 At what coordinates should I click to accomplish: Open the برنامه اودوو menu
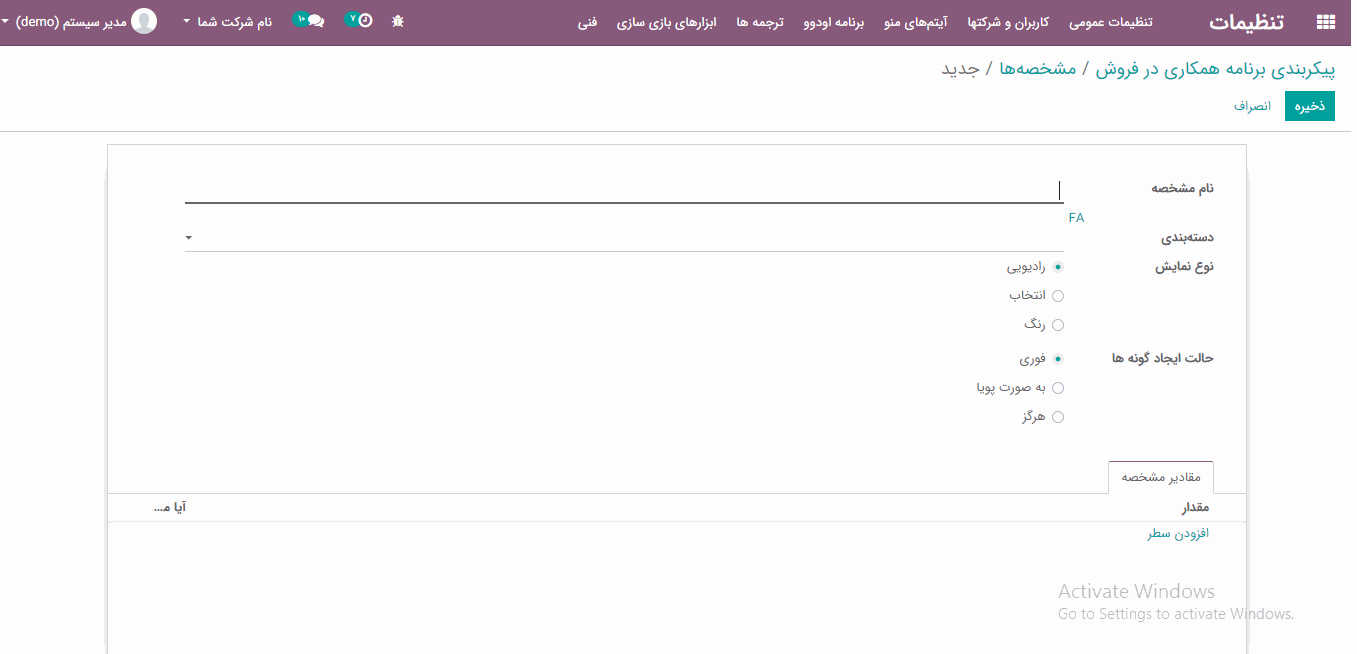point(833,21)
